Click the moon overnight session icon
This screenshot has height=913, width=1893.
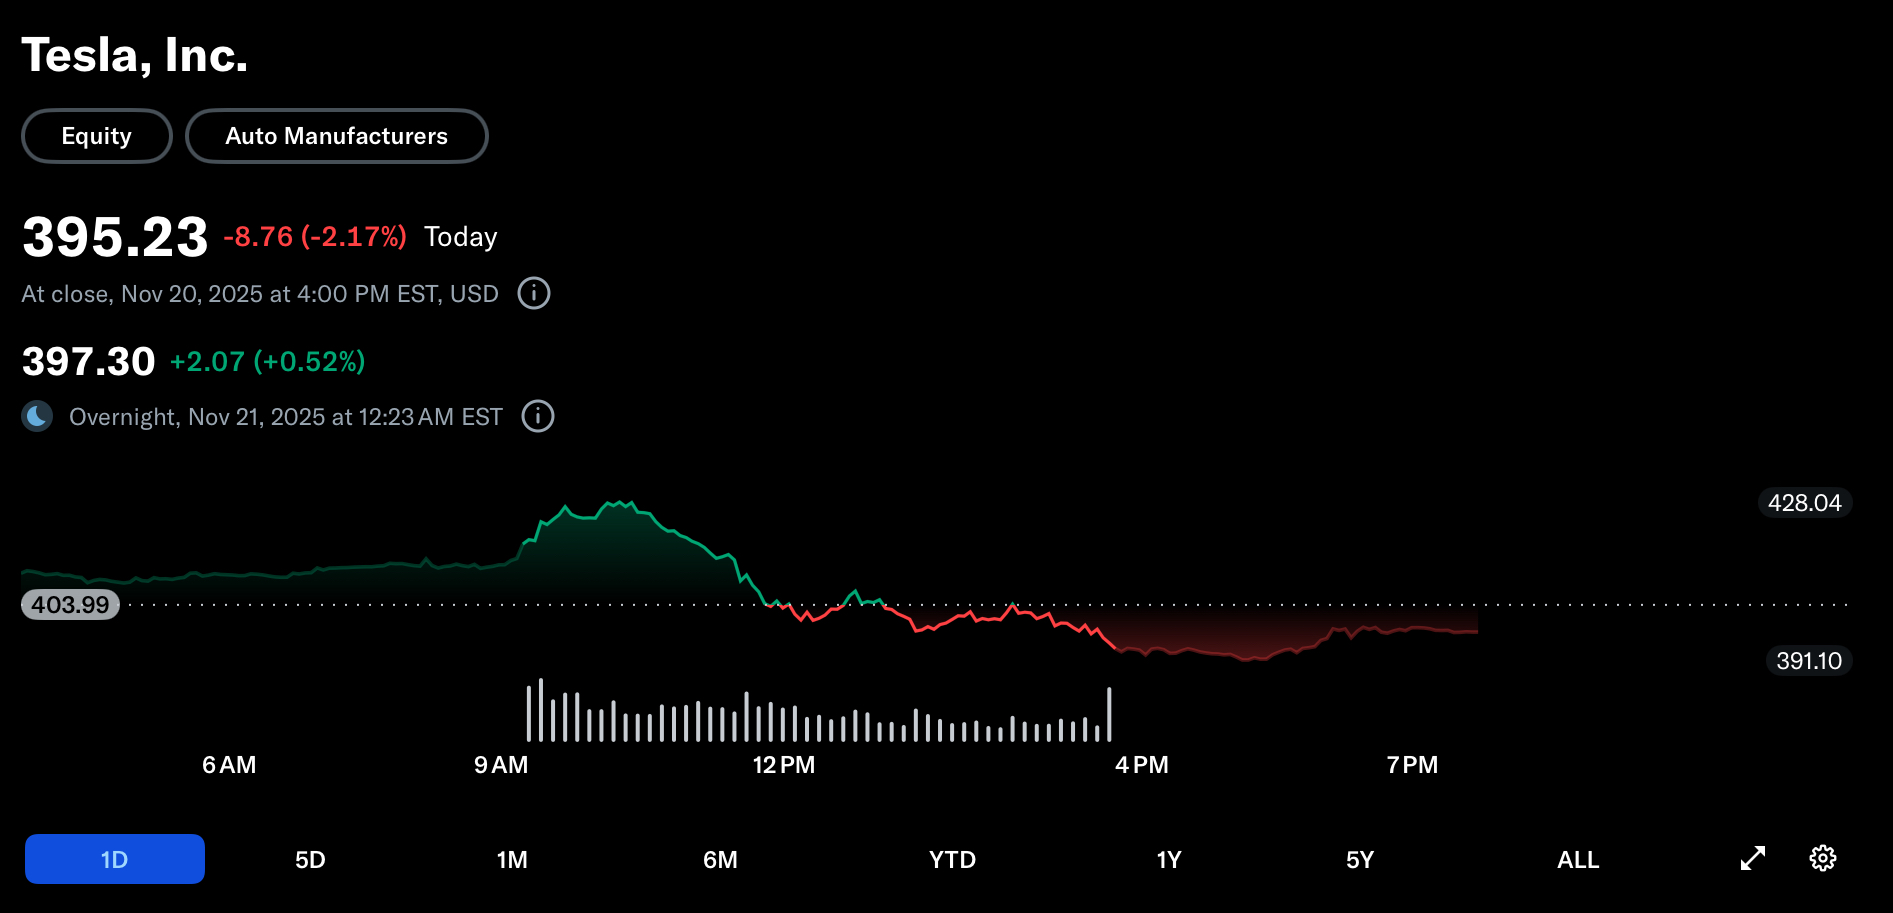38,416
